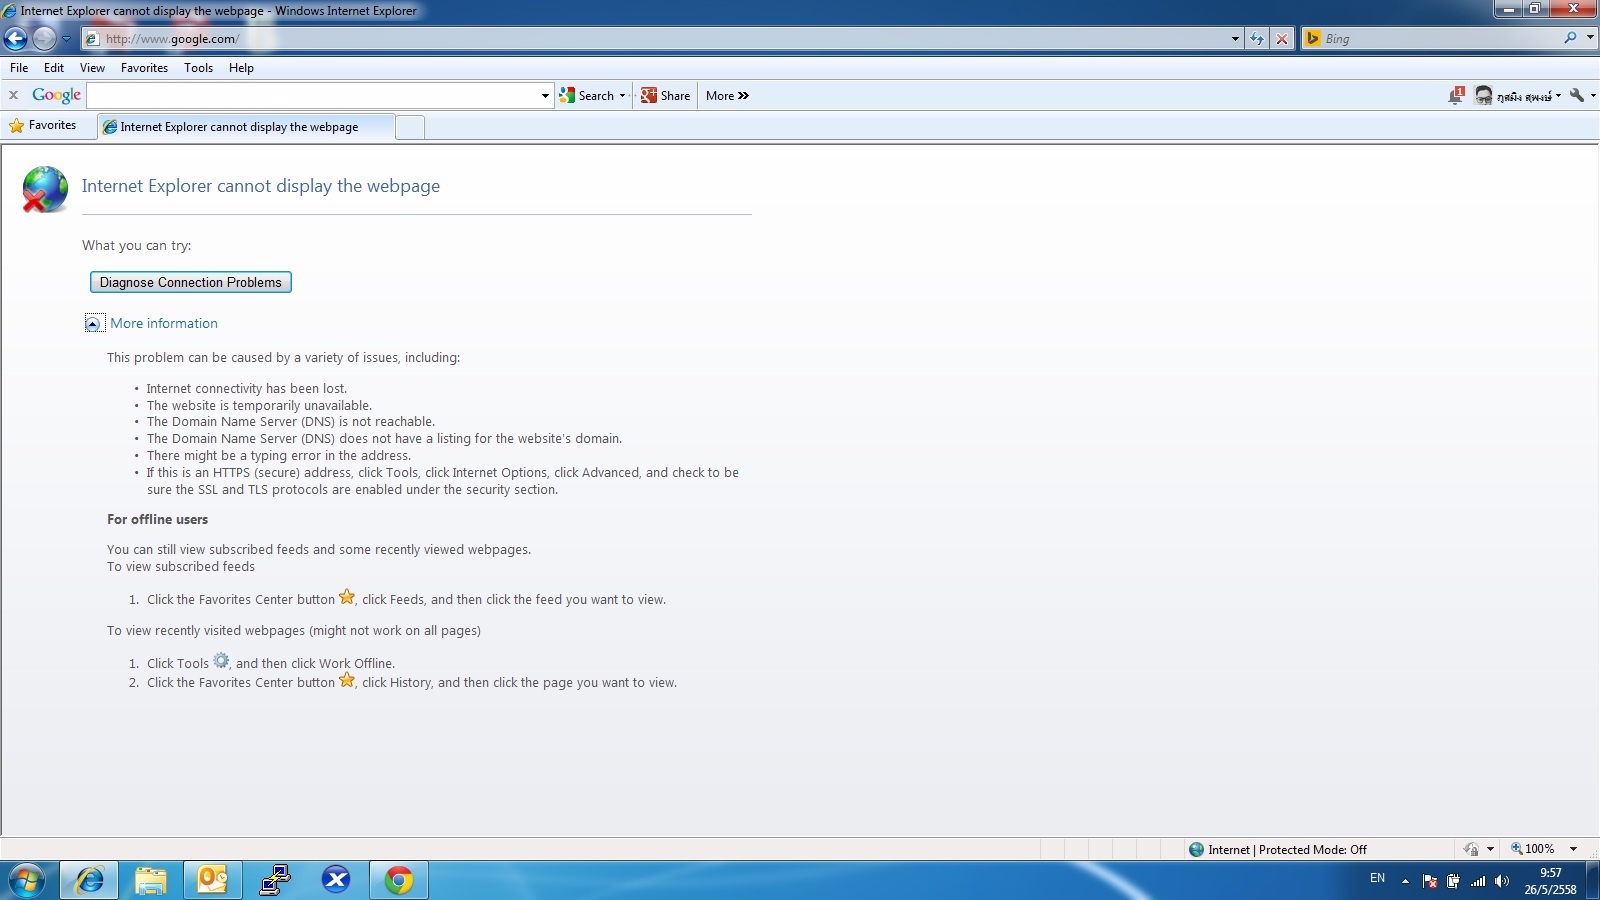Viewport: 1600px width, 900px height.
Task: Open the Windows Start menu orb
Action: coord(27,881)
